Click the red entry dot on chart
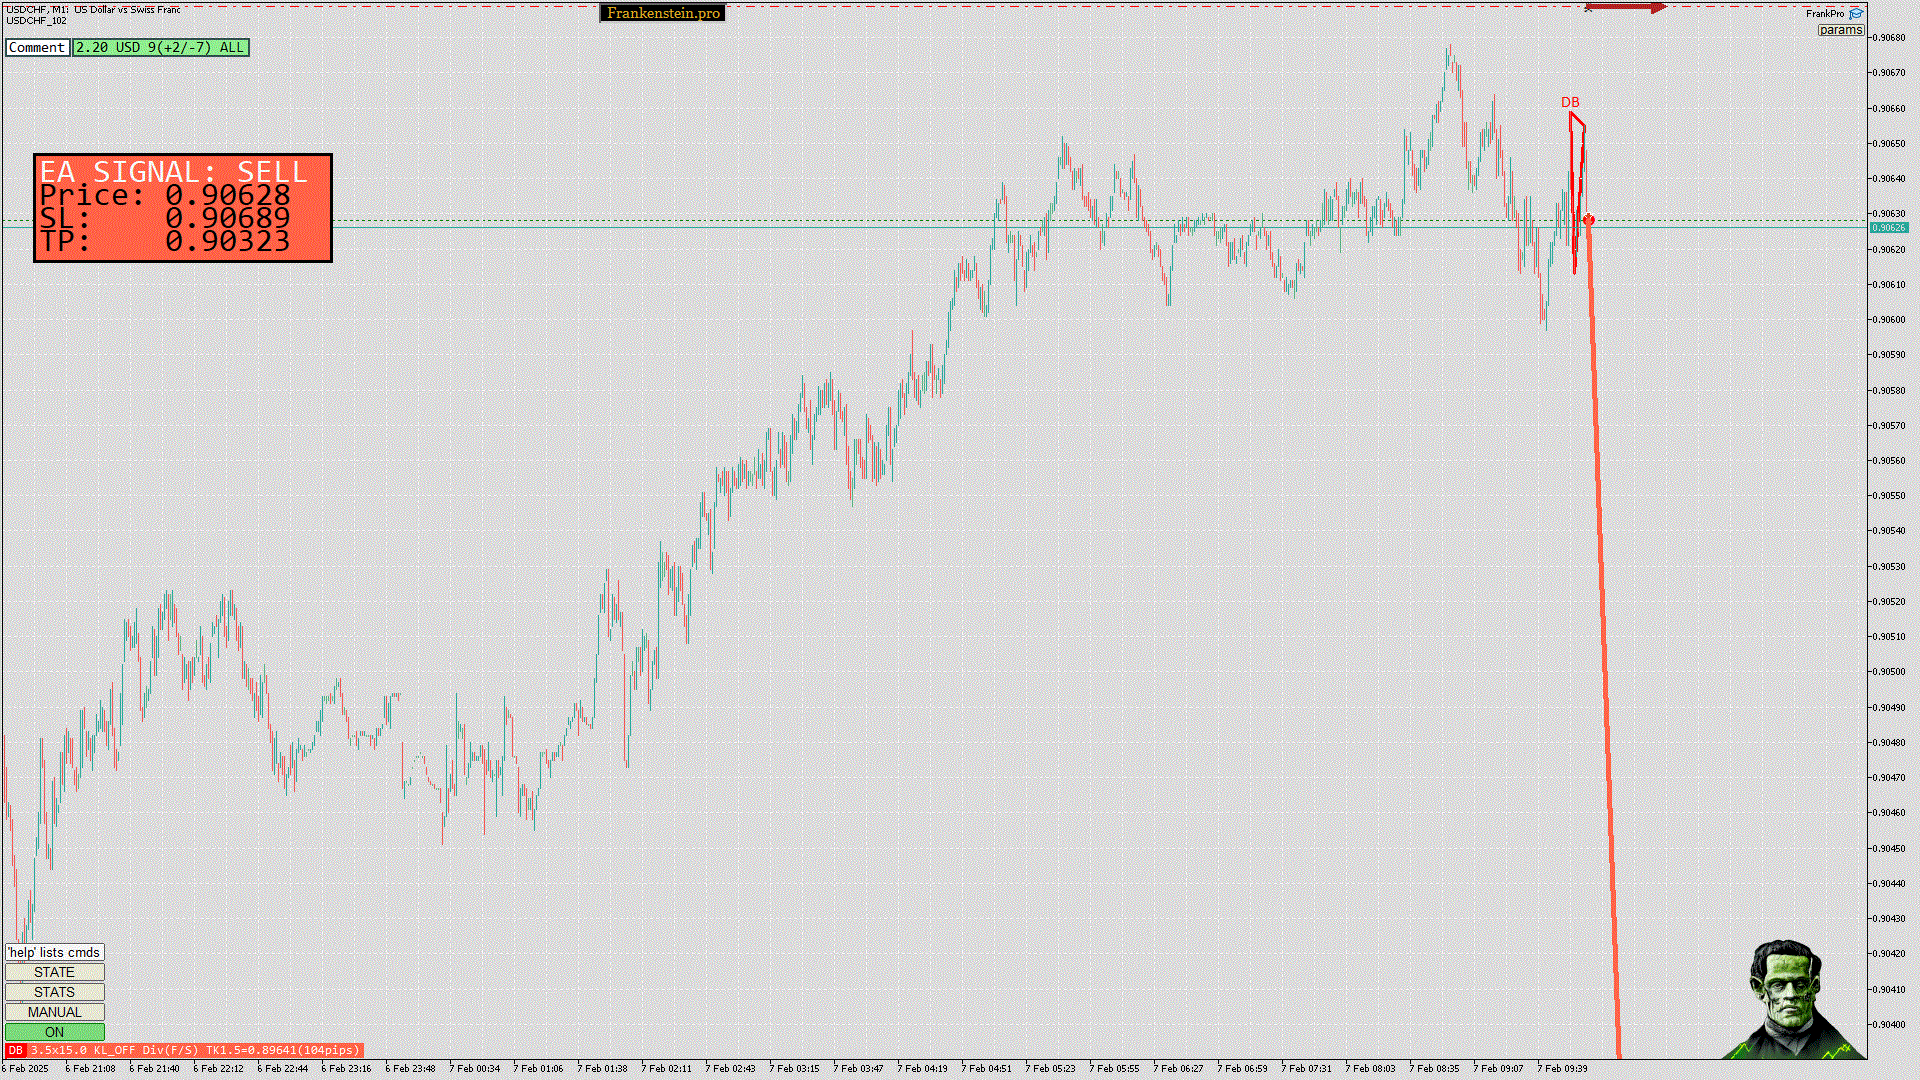This screenshot has width=1920, height=1080. tap(1589, 220)
